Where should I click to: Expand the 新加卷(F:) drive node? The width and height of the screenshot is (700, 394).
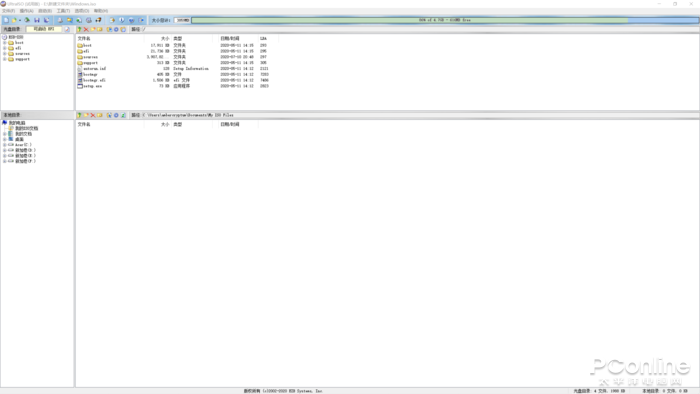click(5, 161)
